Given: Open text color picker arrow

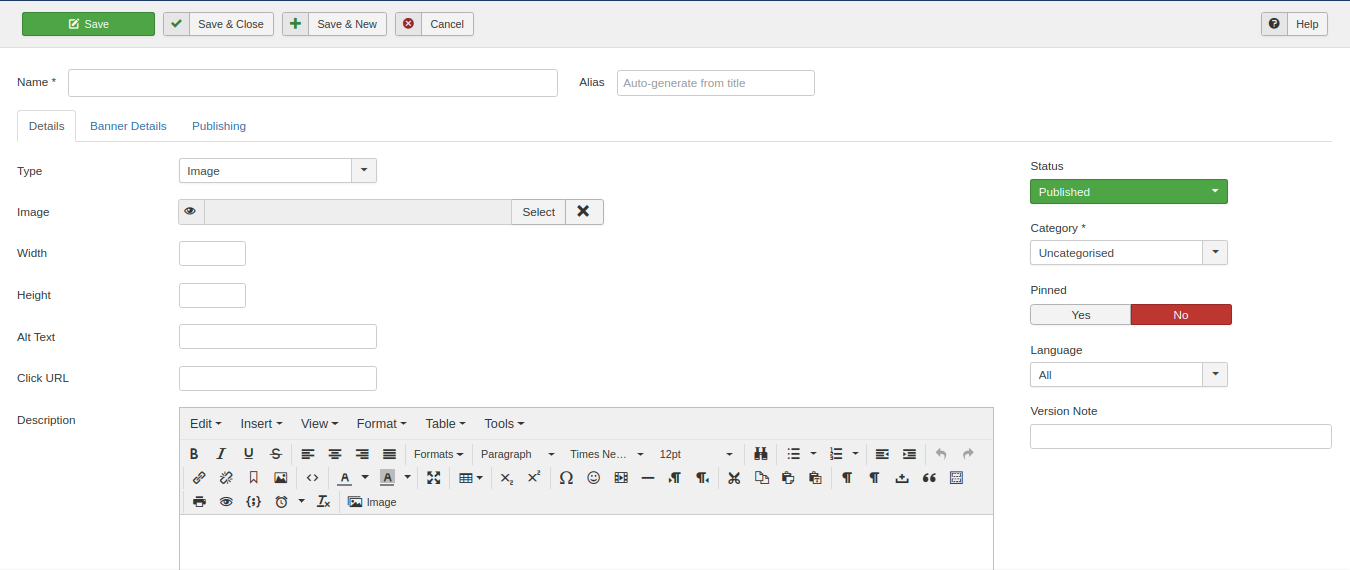Looking at the screenshot, I should click(x=365, y=478).
